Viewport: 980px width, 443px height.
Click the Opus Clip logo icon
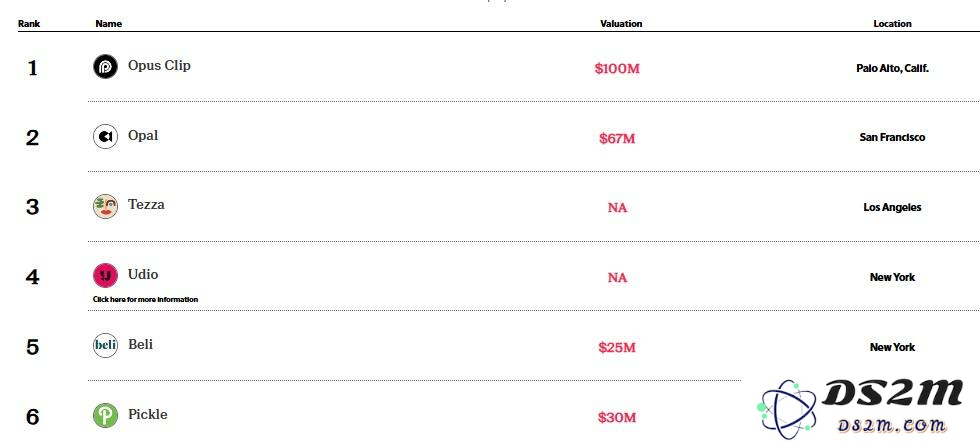click(105, 67)
